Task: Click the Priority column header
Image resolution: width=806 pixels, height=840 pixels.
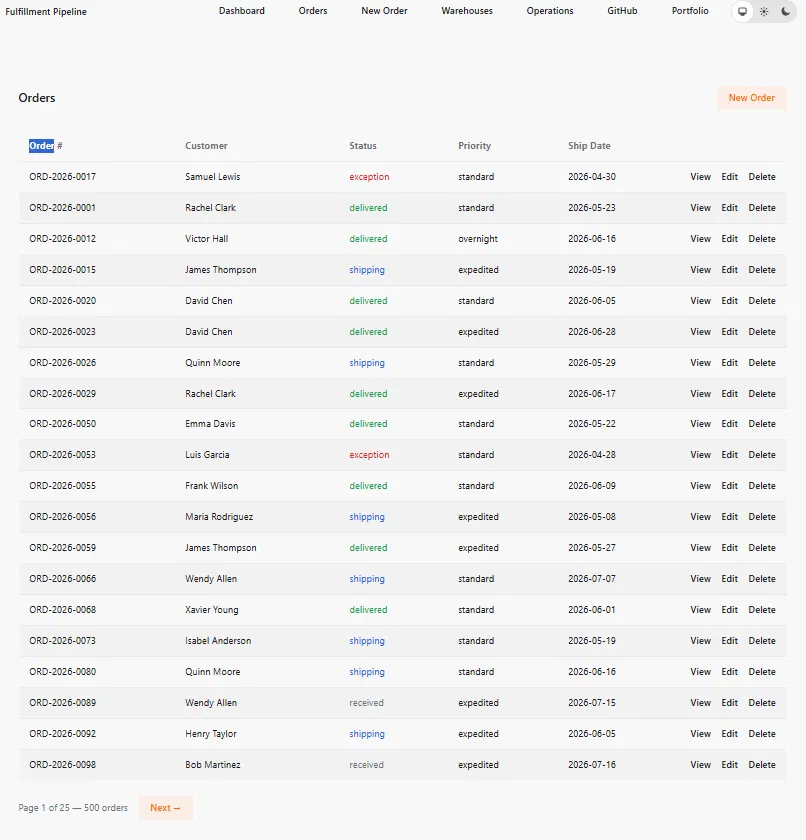Action: [x=474, y=146]
